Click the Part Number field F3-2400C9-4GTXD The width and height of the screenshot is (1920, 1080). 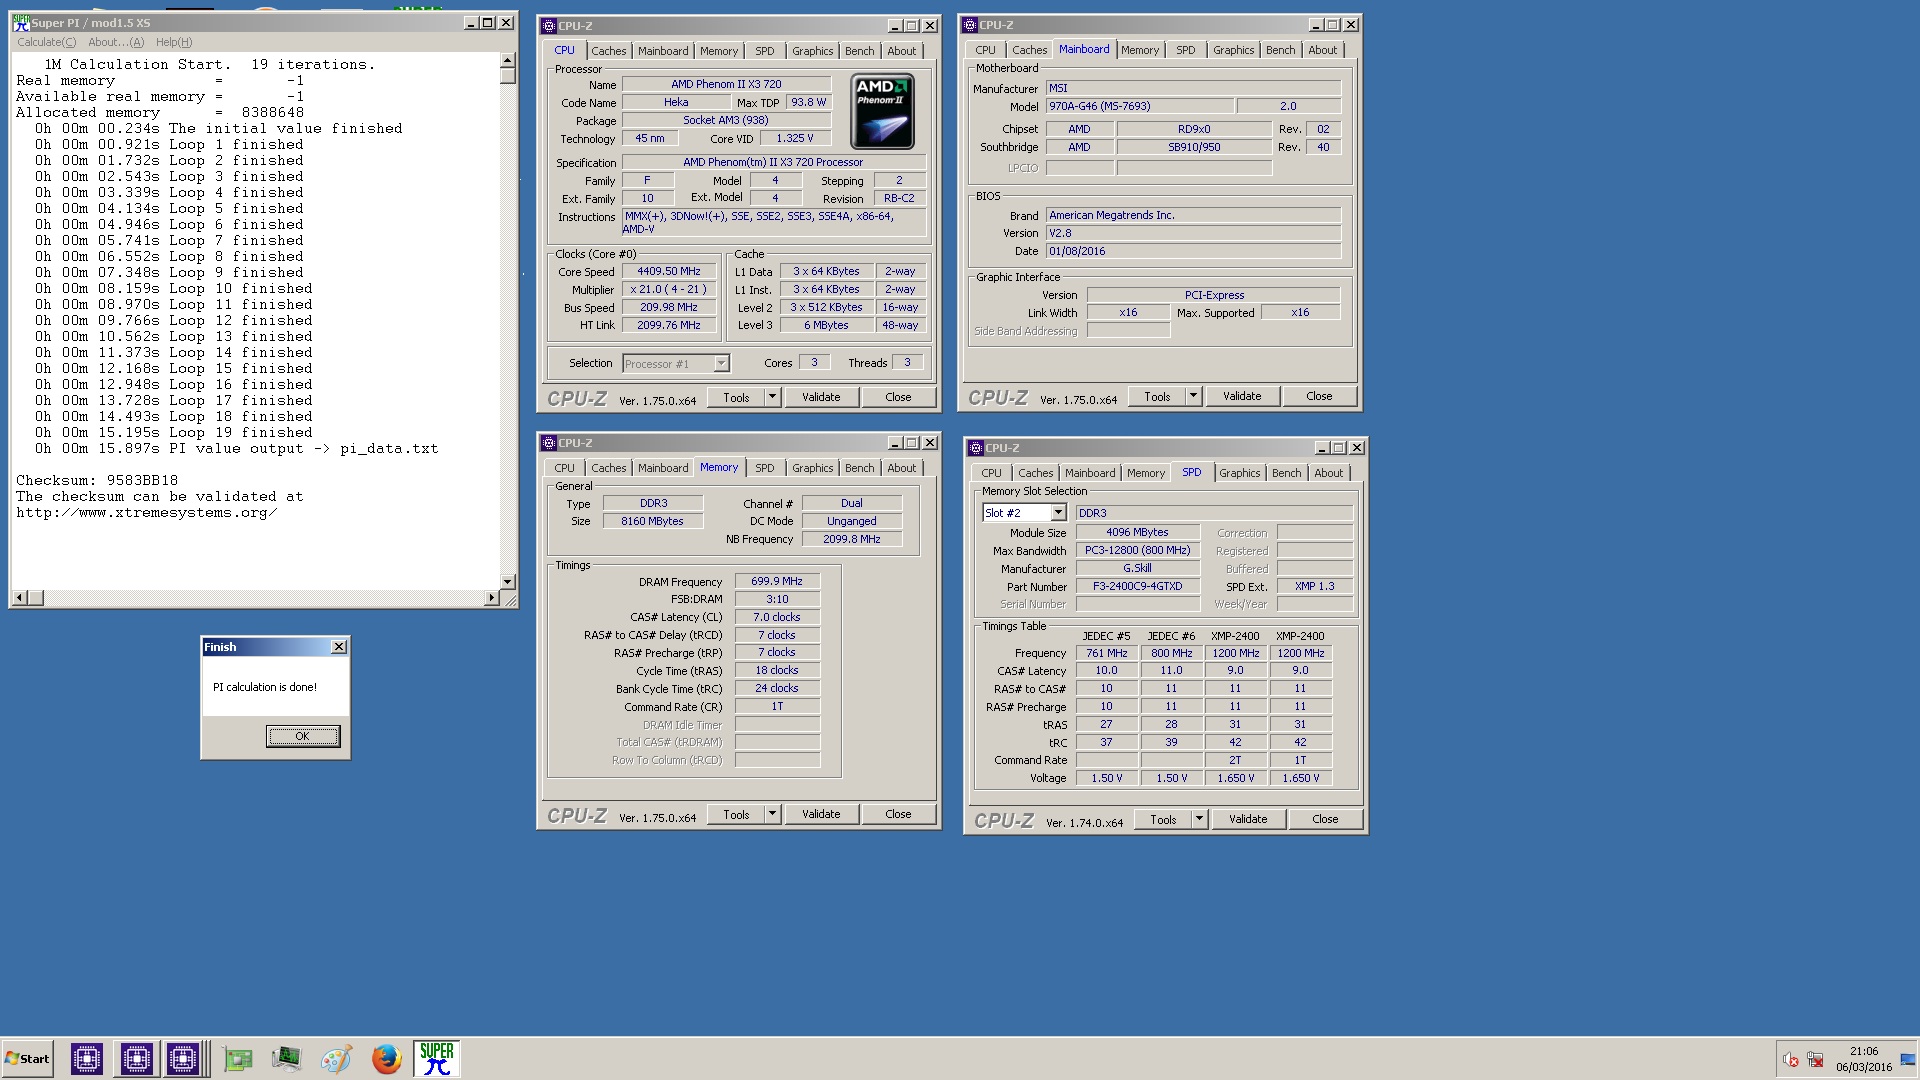[x=1138, y=587]
